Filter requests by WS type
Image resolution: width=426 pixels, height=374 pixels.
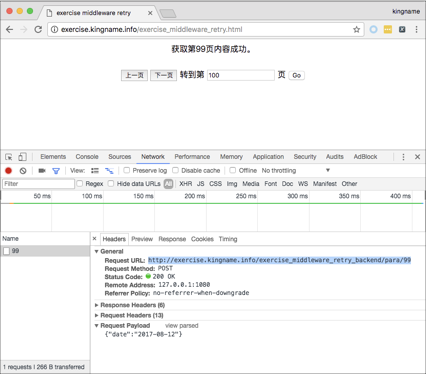click(303, 184)
